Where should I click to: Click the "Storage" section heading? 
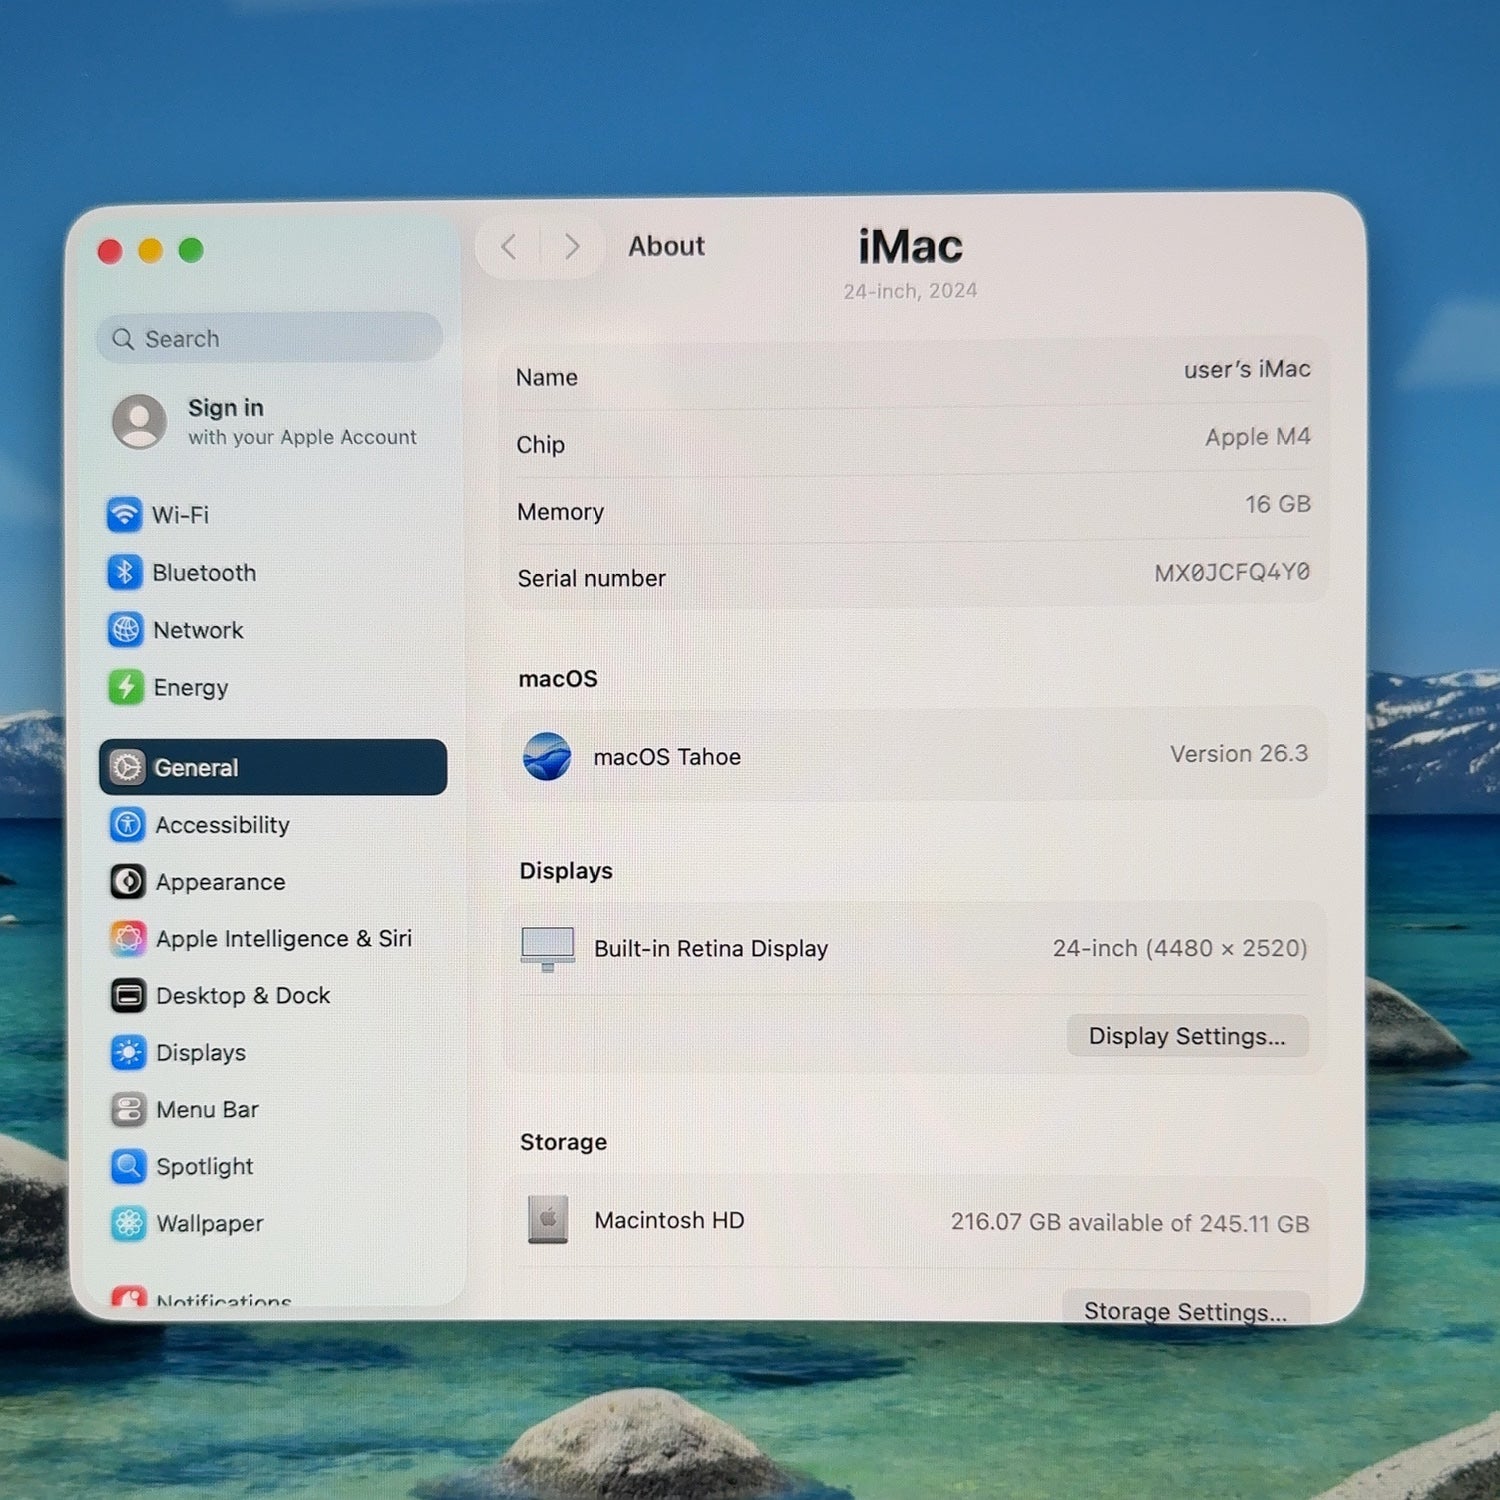coord(563,1142)
